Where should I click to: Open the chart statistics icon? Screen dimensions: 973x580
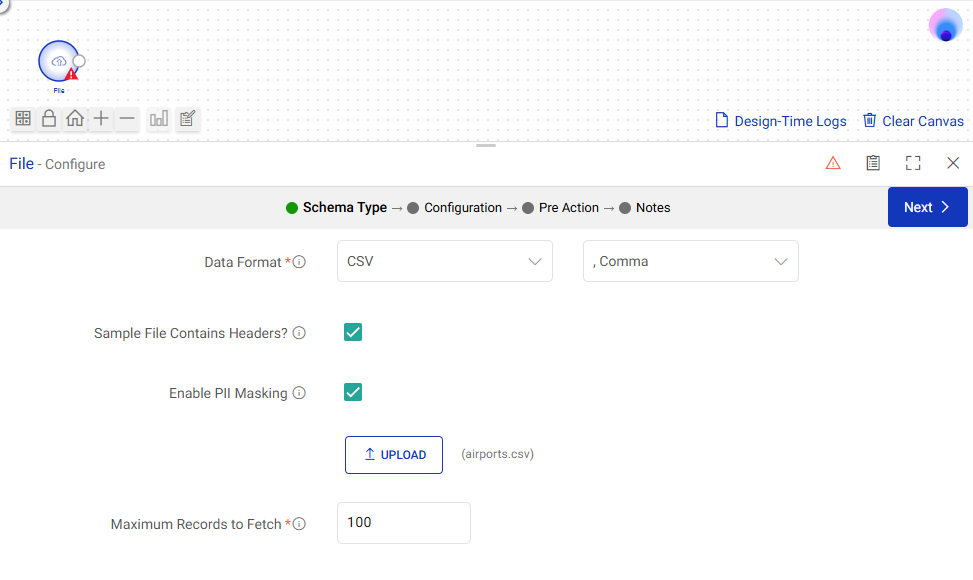click(x=158, y=118)
